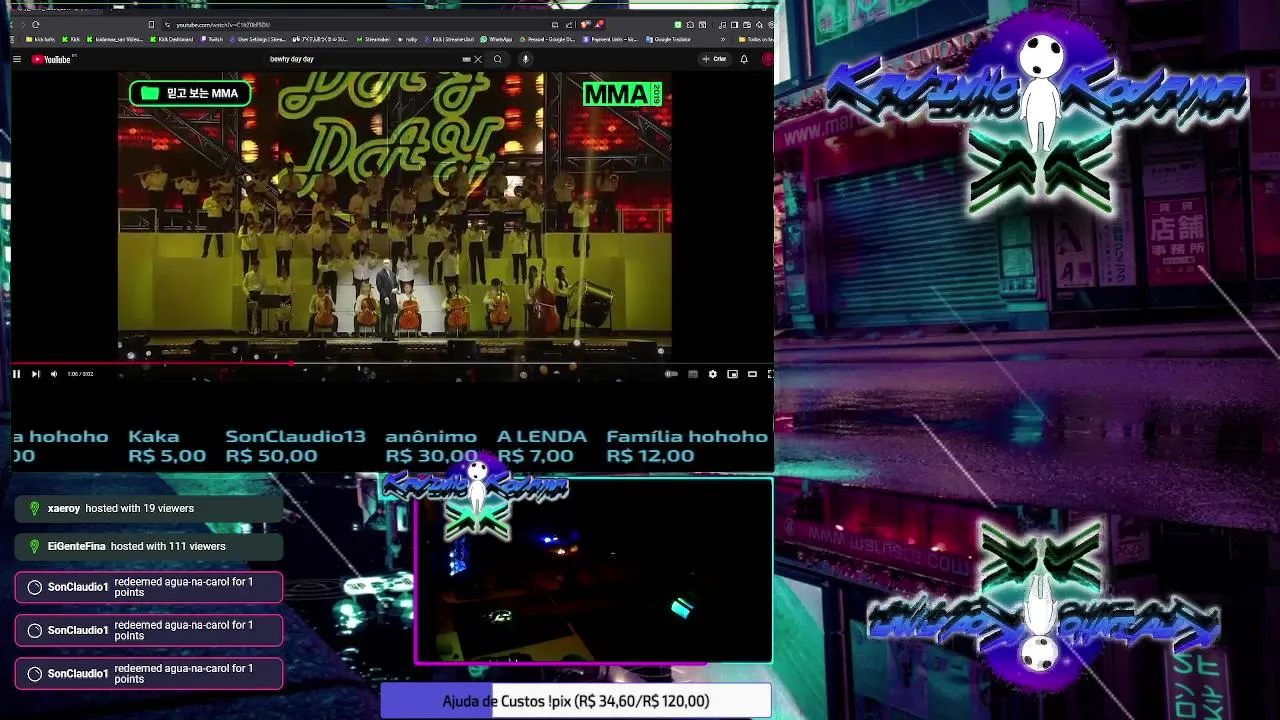Viewport: 1280px width, 720px height.
Task: Click 'EiGenteFina hosted with 111 viewers' event
Action: [x=149, y=546]
